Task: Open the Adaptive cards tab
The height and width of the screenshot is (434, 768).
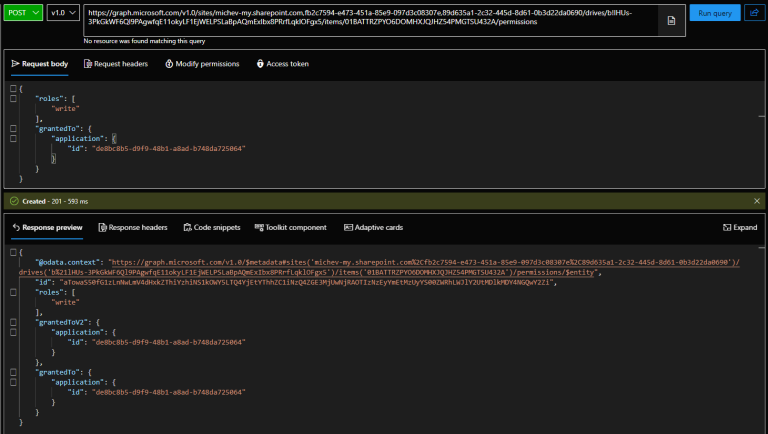Action: tap(373, 227)
